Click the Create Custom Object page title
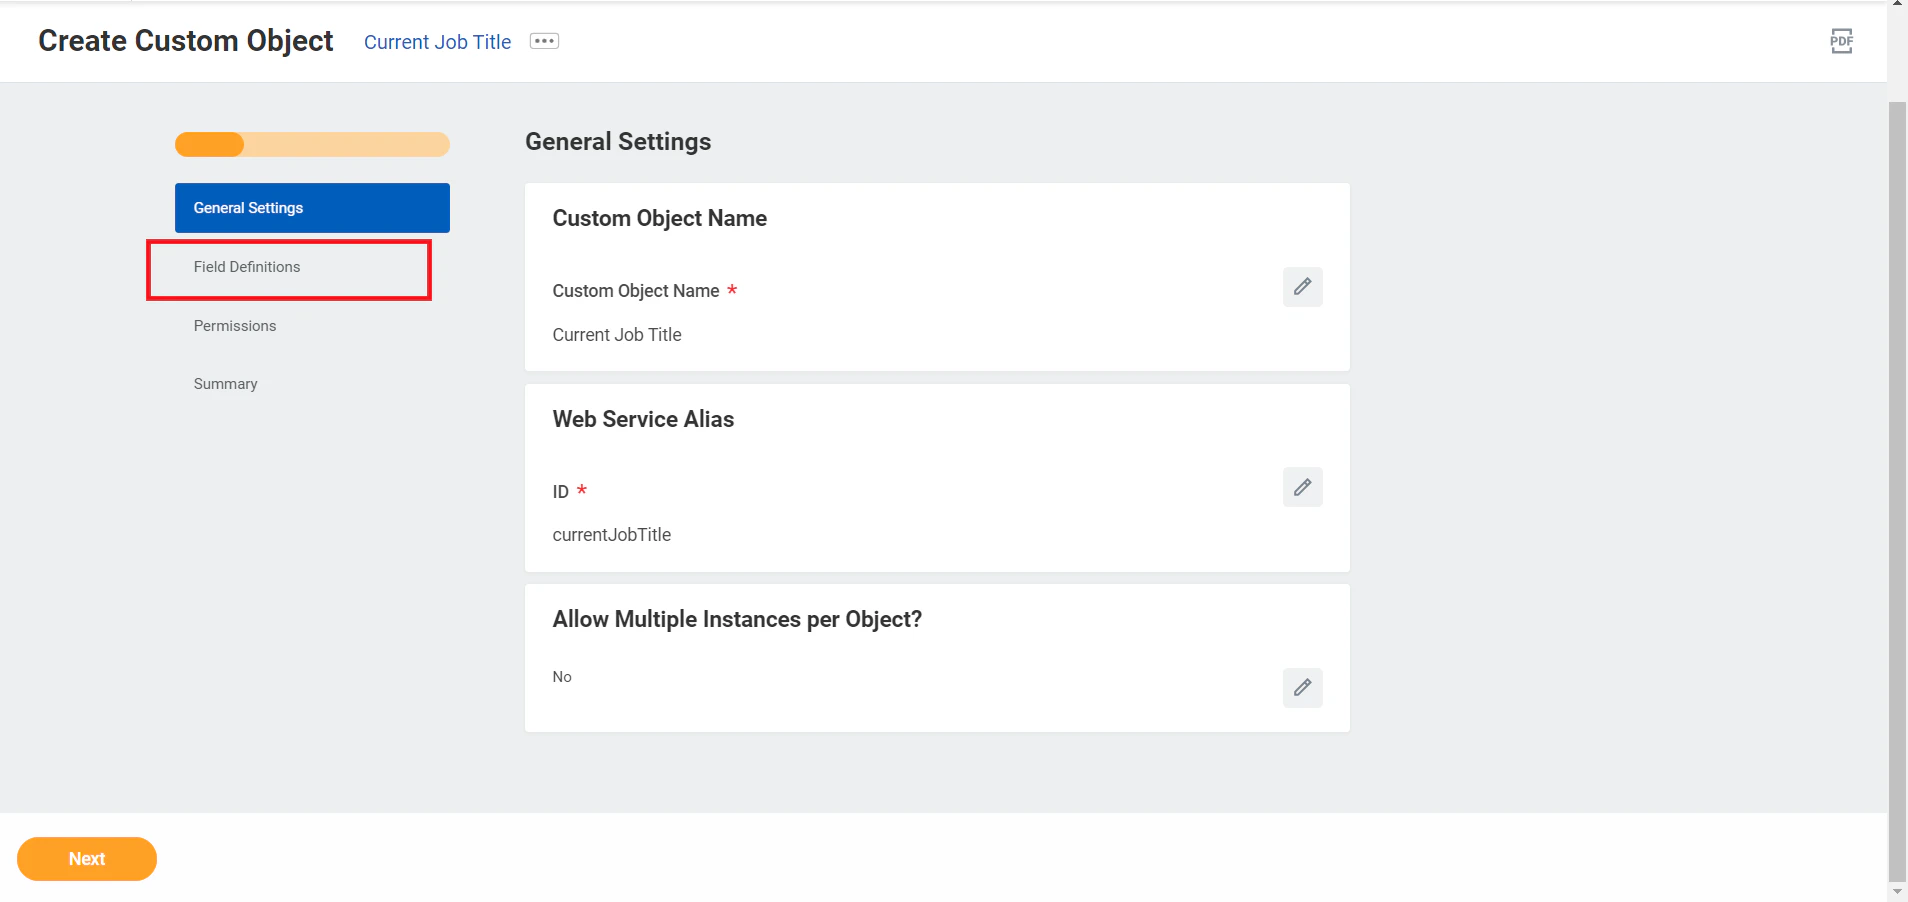The height and width of the screenshot is (902, 1908). click(x=184, y=41)
